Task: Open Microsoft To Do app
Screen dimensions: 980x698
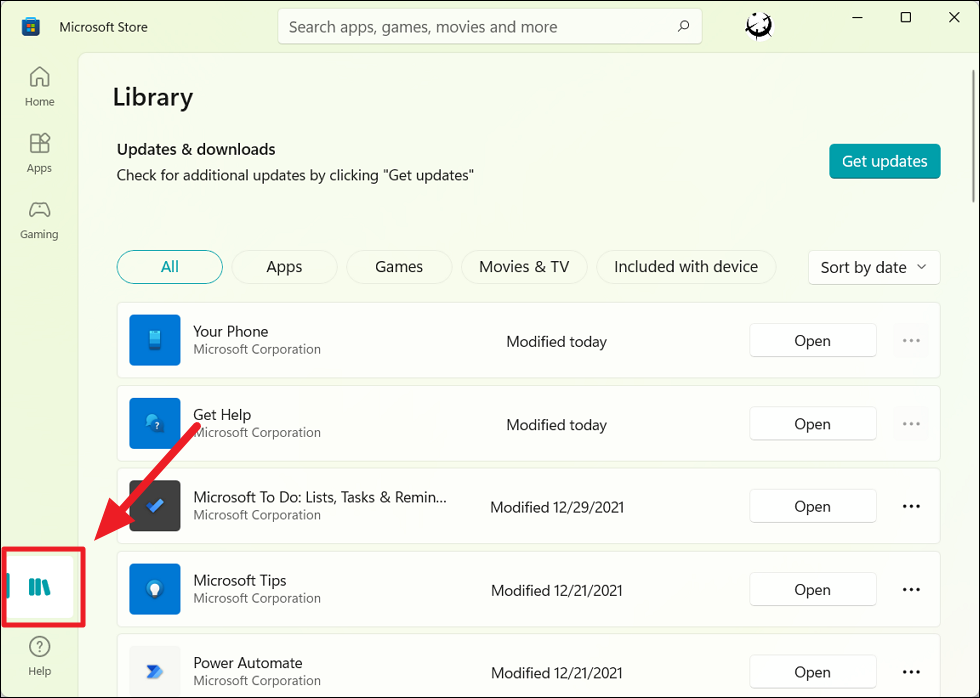Action: point(812,506)
